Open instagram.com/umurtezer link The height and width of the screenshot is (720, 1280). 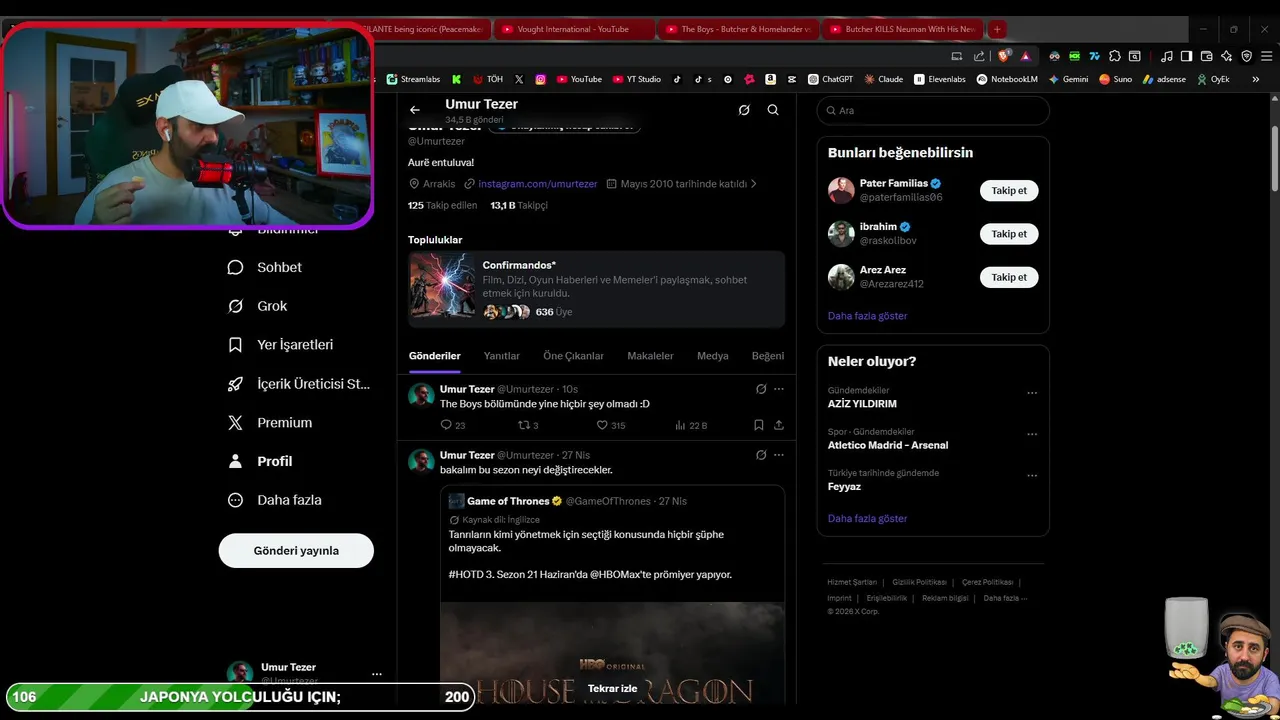pos(538,184)
